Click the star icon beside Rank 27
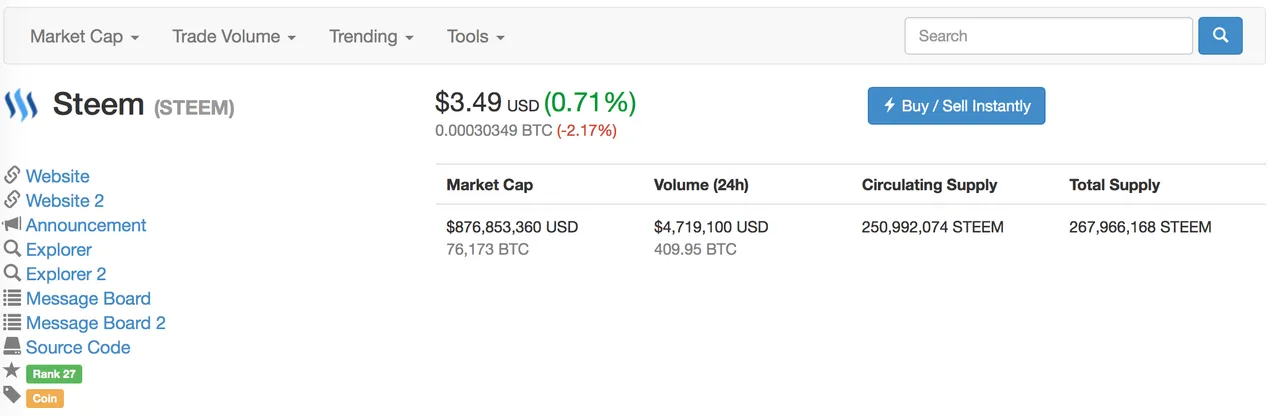 12,371
